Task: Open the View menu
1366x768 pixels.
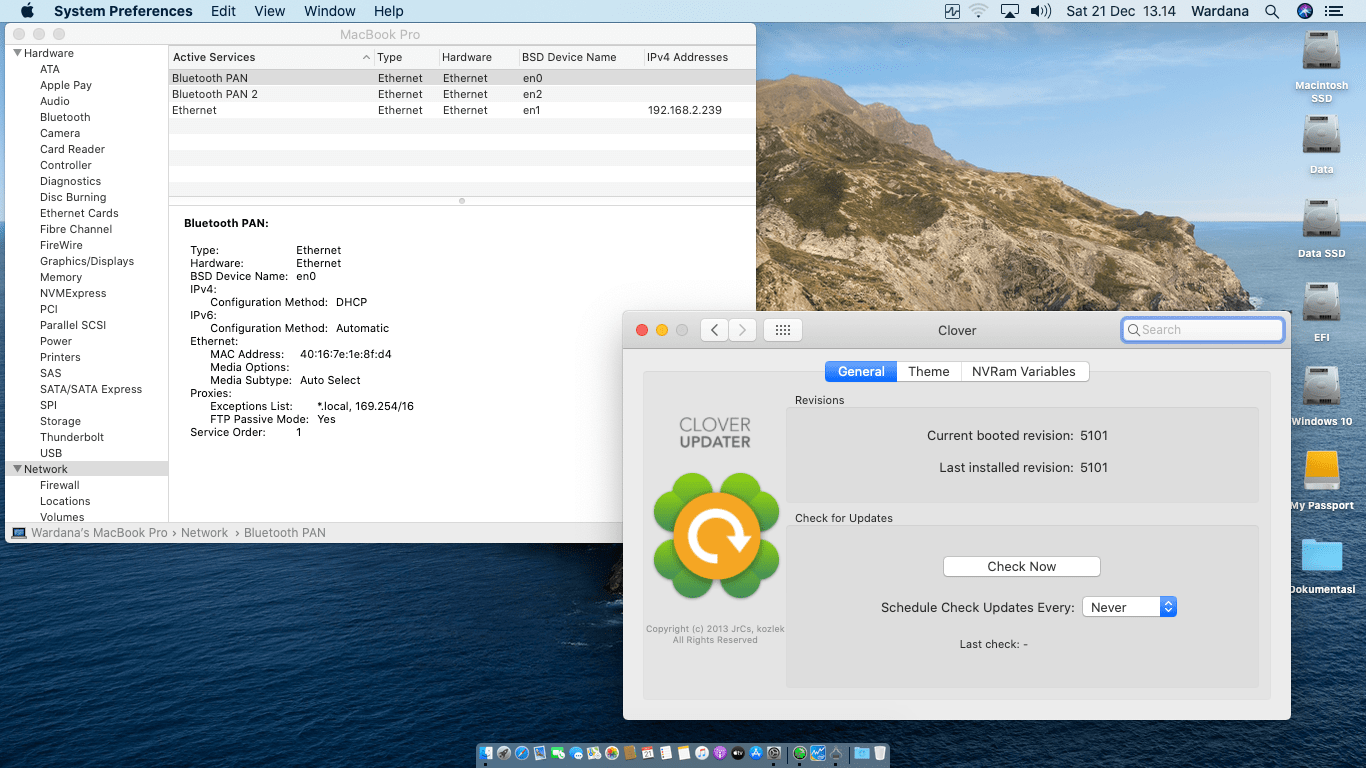Action: (x=270, y=11)
